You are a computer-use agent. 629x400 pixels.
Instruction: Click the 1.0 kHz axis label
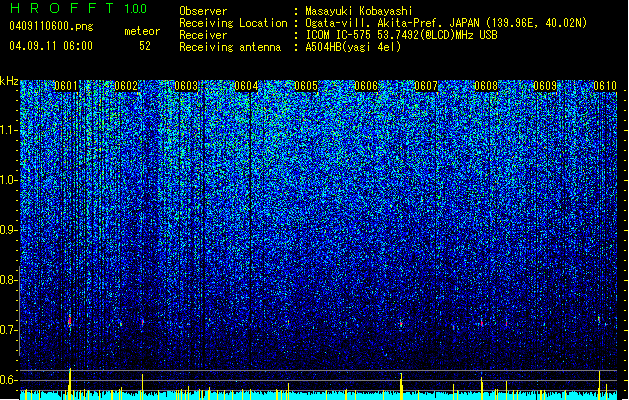pos(9,180)
